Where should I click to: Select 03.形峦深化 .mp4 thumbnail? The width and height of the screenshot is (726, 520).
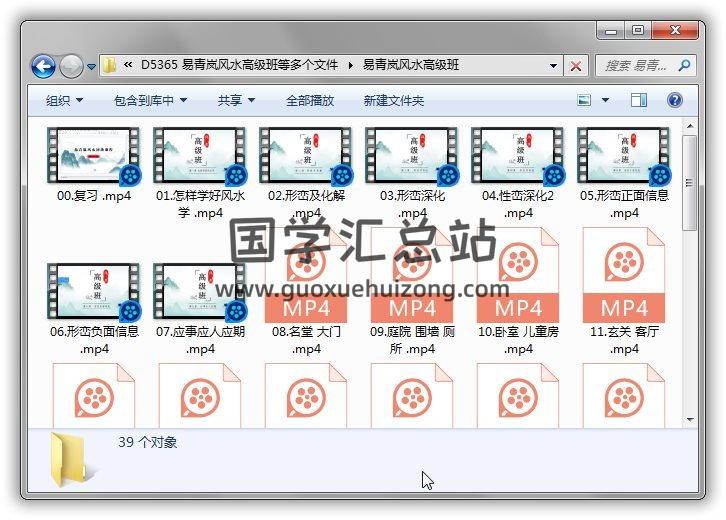(412, 156)
